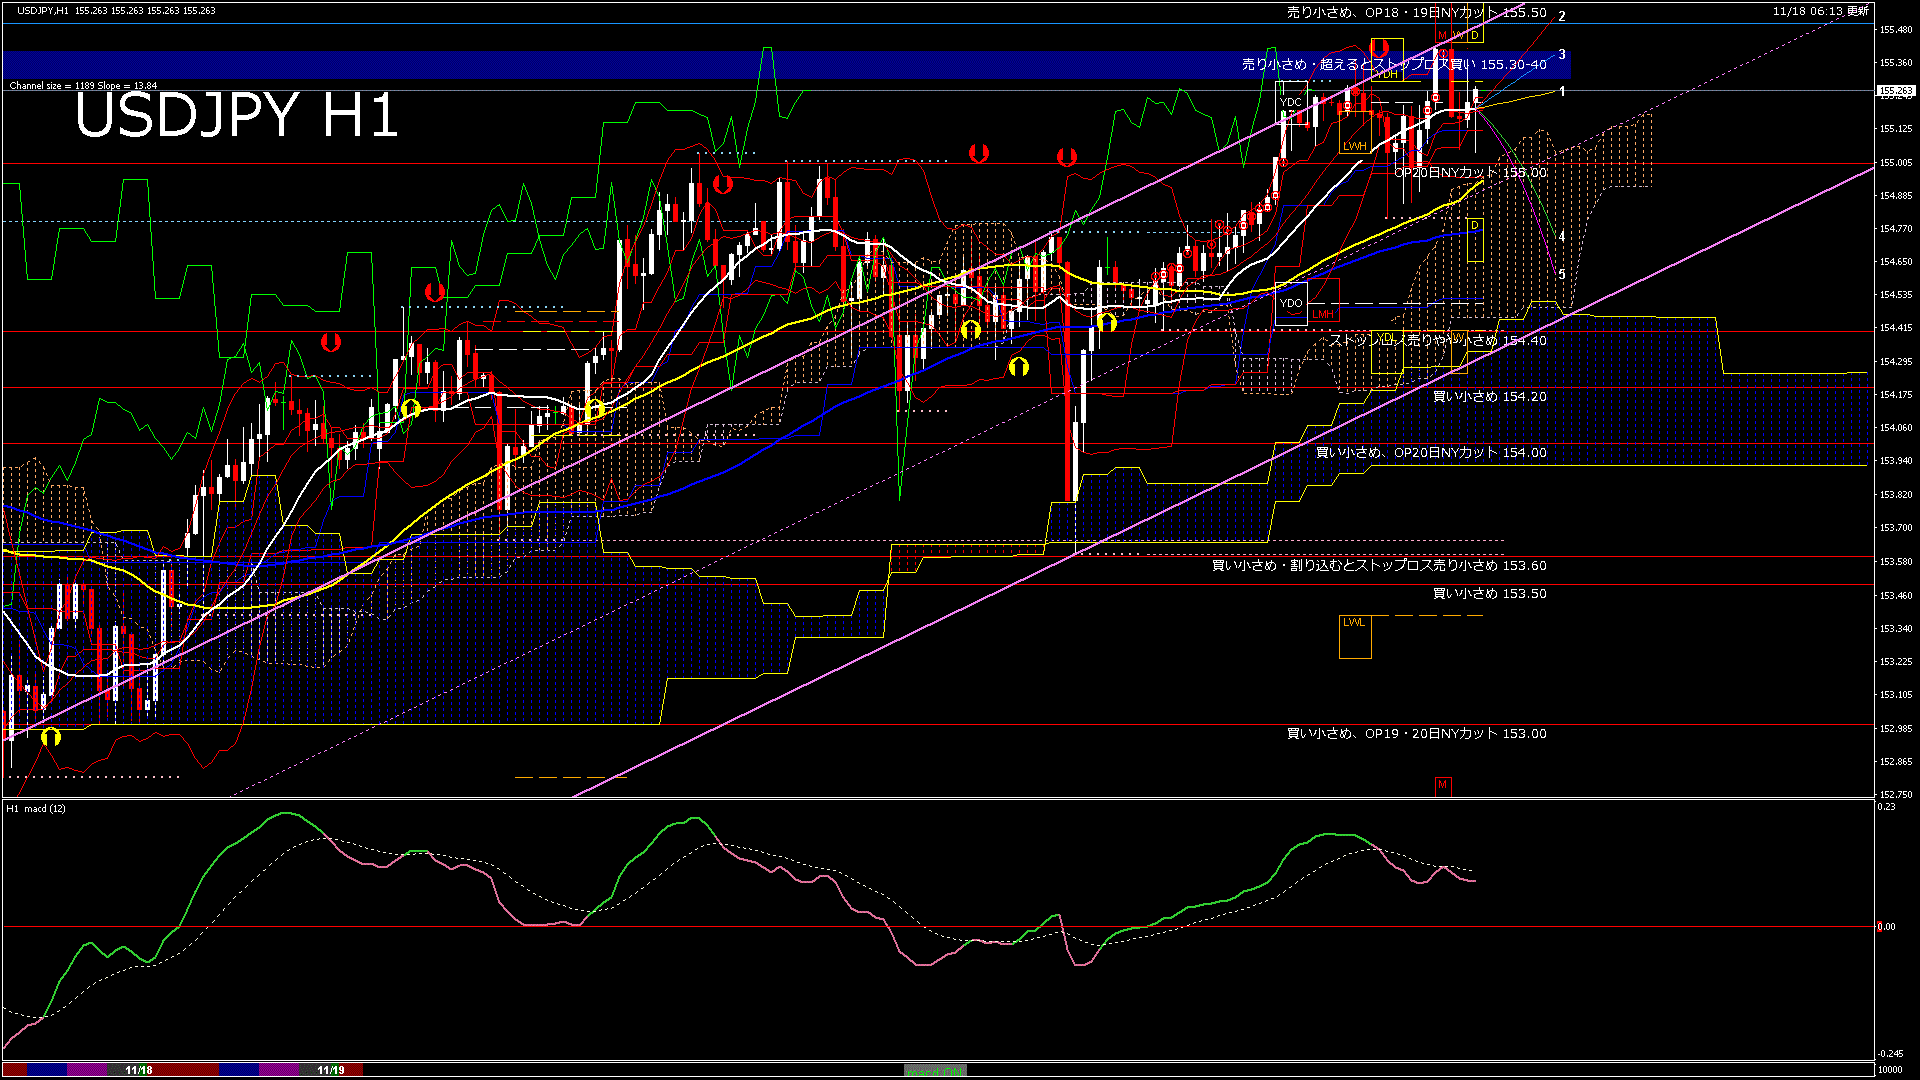Click the 11/19 date segment on timeline

(331, 1070)
